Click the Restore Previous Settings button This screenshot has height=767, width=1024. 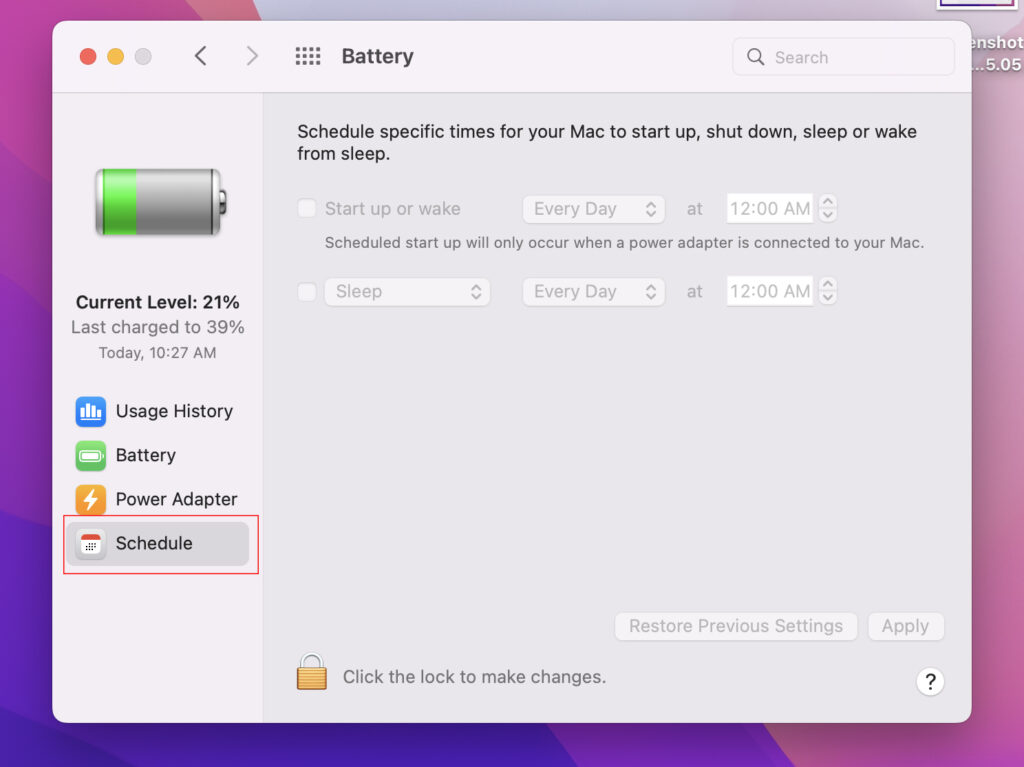pyautogui.click(x=736, y=626)
